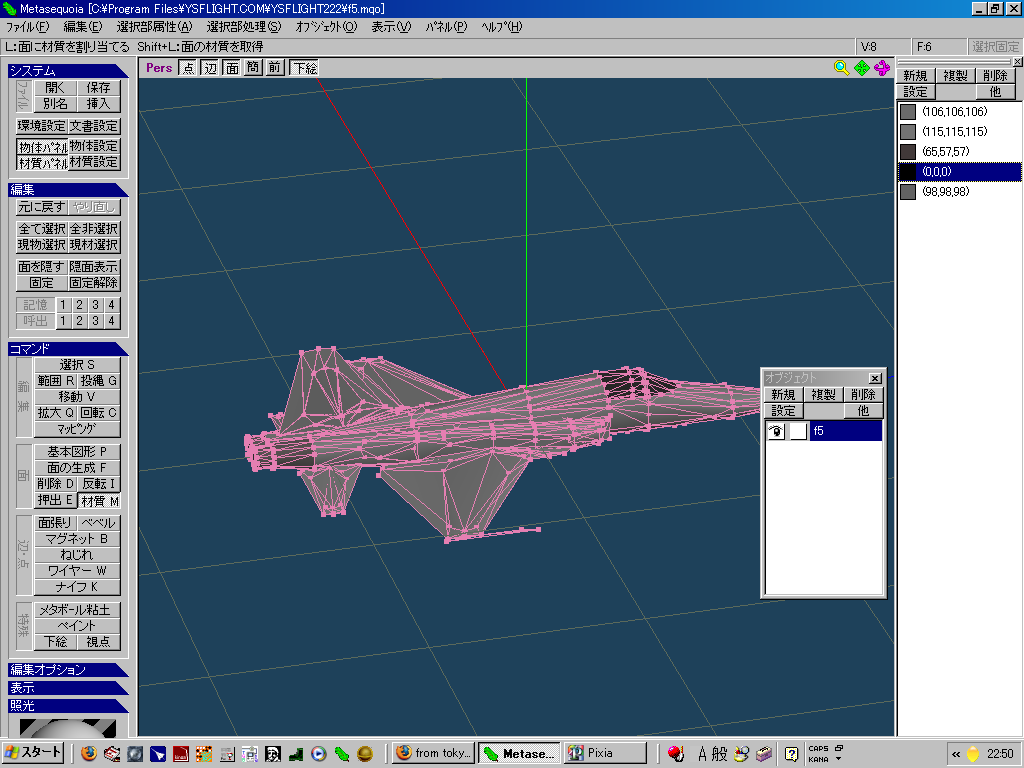Click 元に戻す undo button
Screen dimensions: 1024x768
point(42,207)
